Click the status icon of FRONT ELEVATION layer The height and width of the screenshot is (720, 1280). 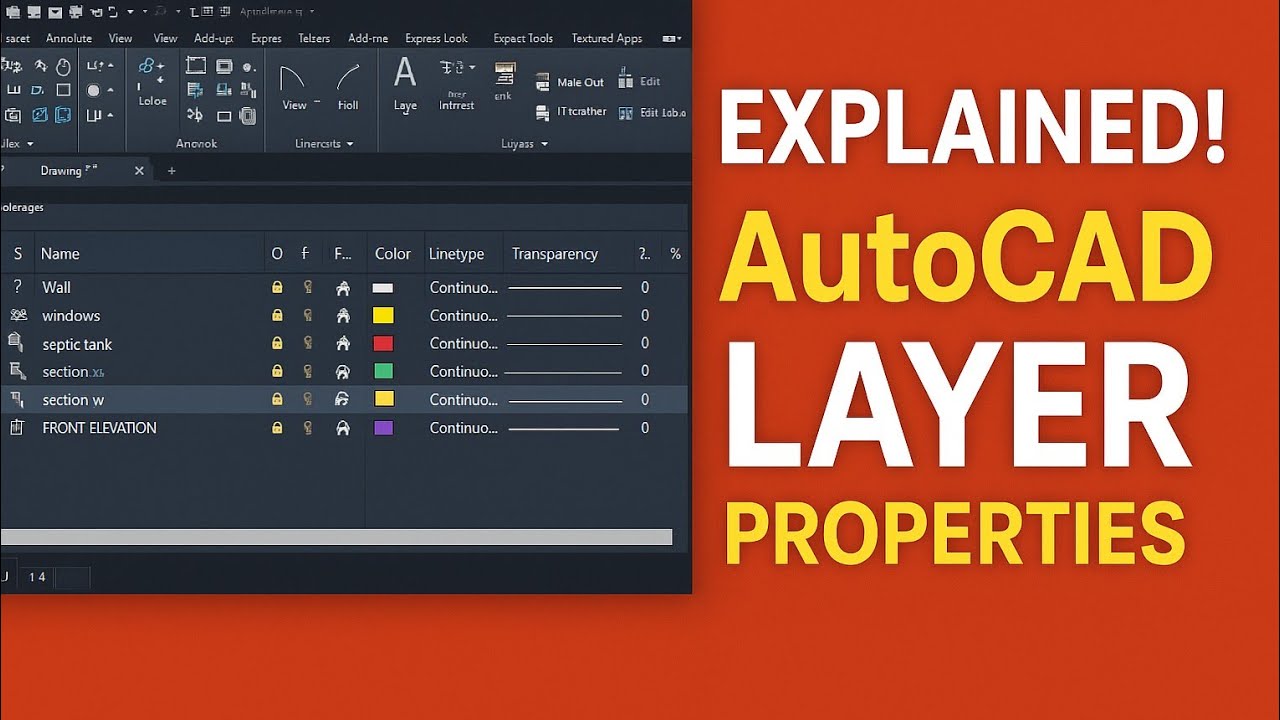click(16, 428)
